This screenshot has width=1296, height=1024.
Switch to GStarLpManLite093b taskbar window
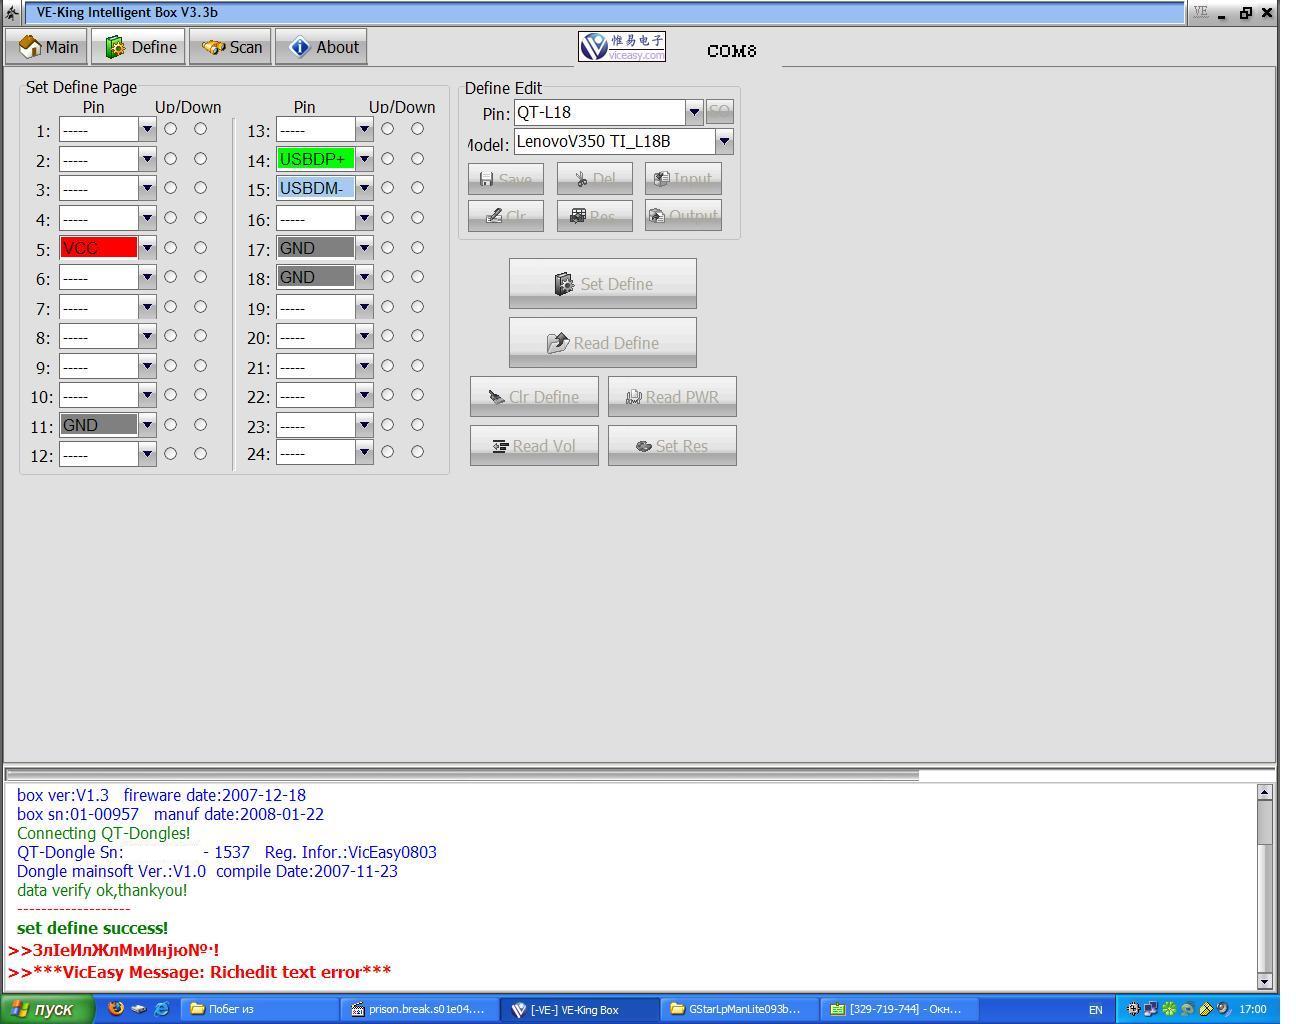(x=740, y=1009)
